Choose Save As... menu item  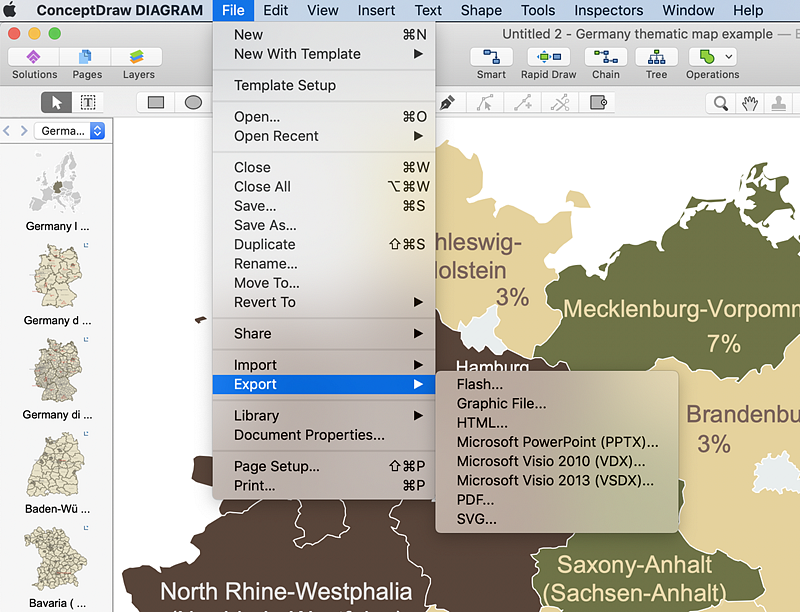[x=324, y=225]
